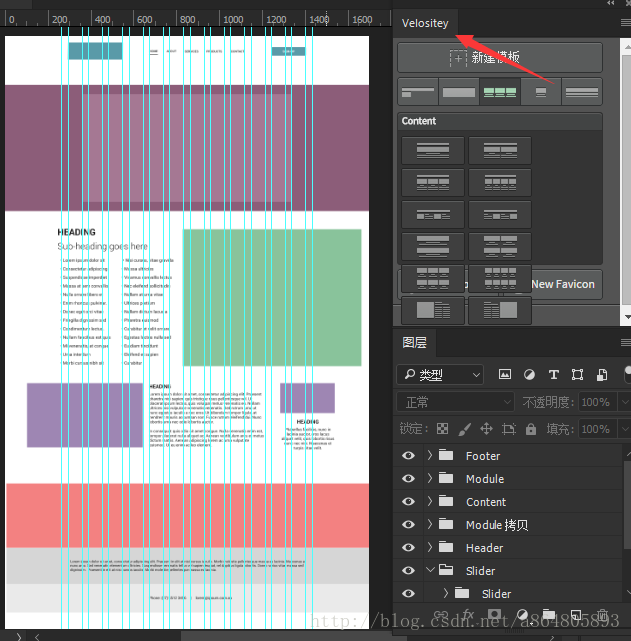Insert the text-left image-right content layout
631x641 pixels.
pyautogui.click(x=500, y=310)
